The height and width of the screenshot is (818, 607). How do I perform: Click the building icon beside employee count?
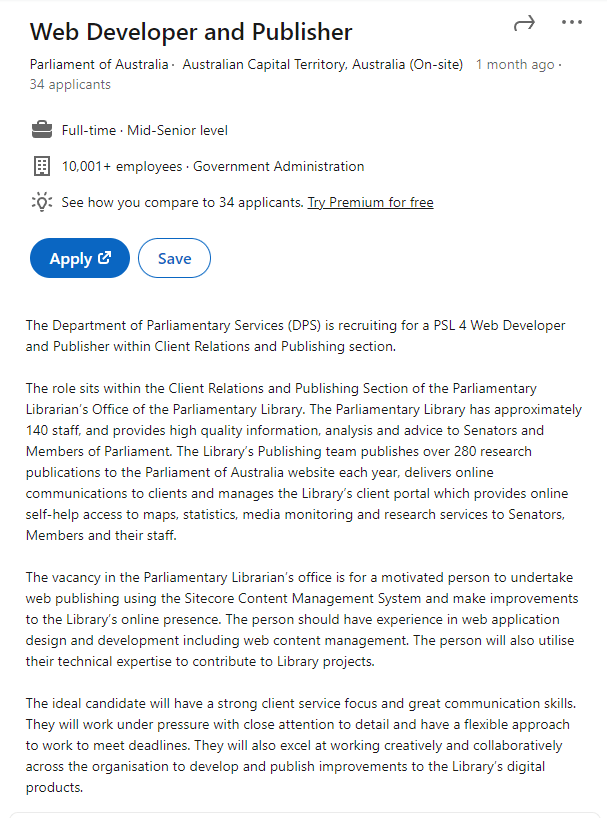(x=42, y=166)
